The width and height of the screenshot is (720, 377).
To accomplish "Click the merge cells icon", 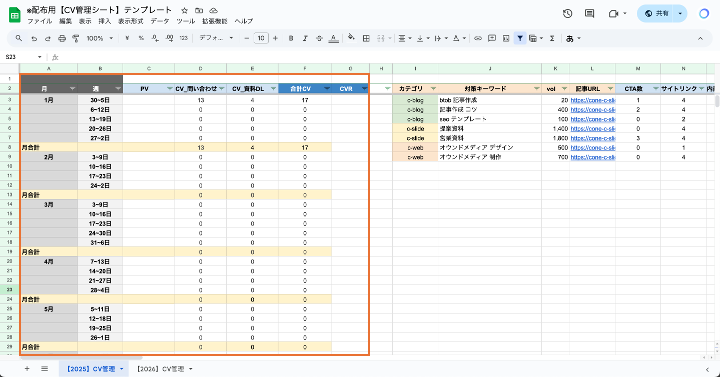I will [381, 39].
